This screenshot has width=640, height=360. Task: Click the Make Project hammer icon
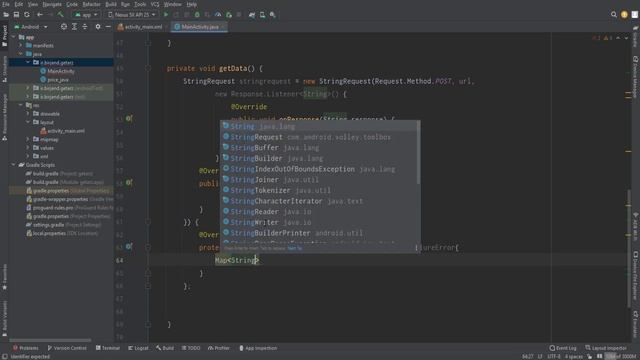[60, 15]
